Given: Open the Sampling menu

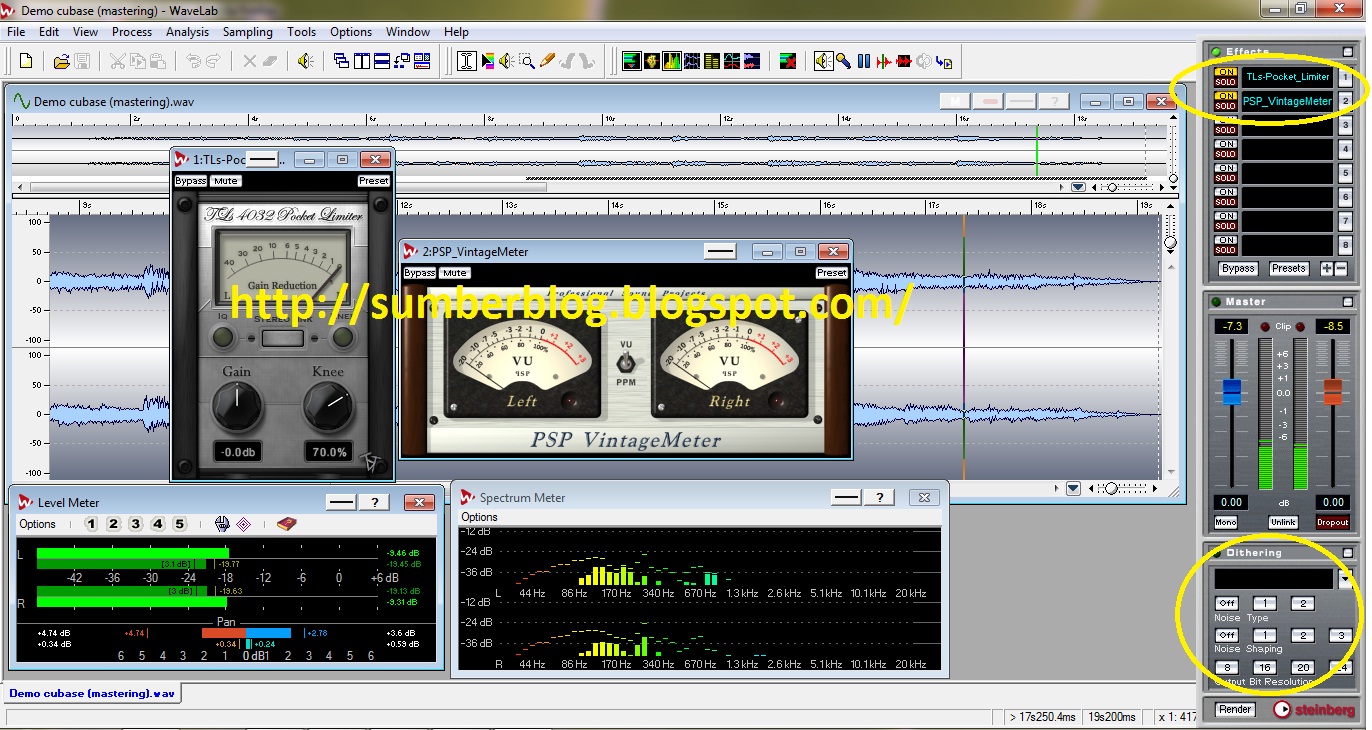Looking at the screenshot, I should coord(248,32).
